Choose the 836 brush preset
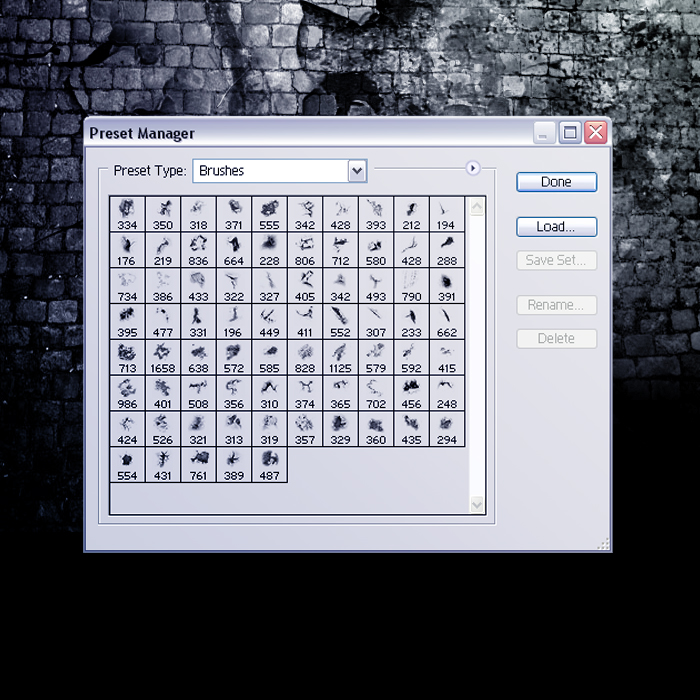 tap(198, 250)
